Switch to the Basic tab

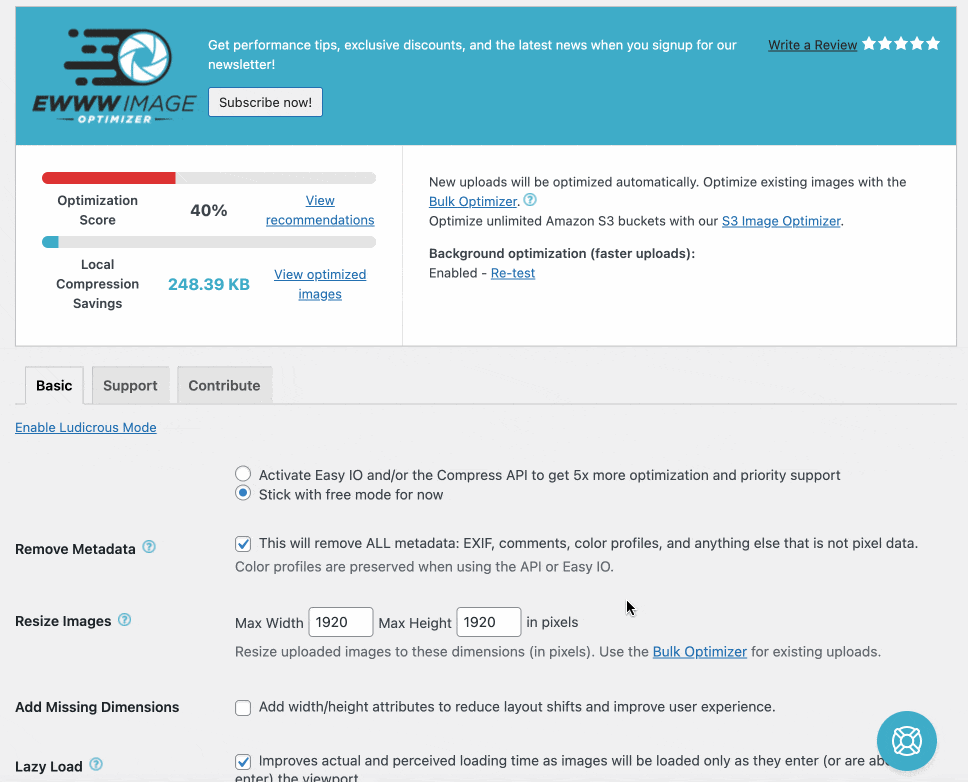54,385
